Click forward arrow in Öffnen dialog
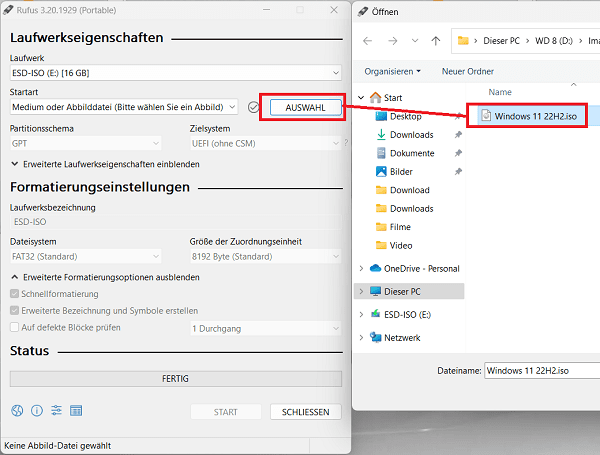Image resolution: width=600 pixels, height=455 pixels. pos(392,41)
